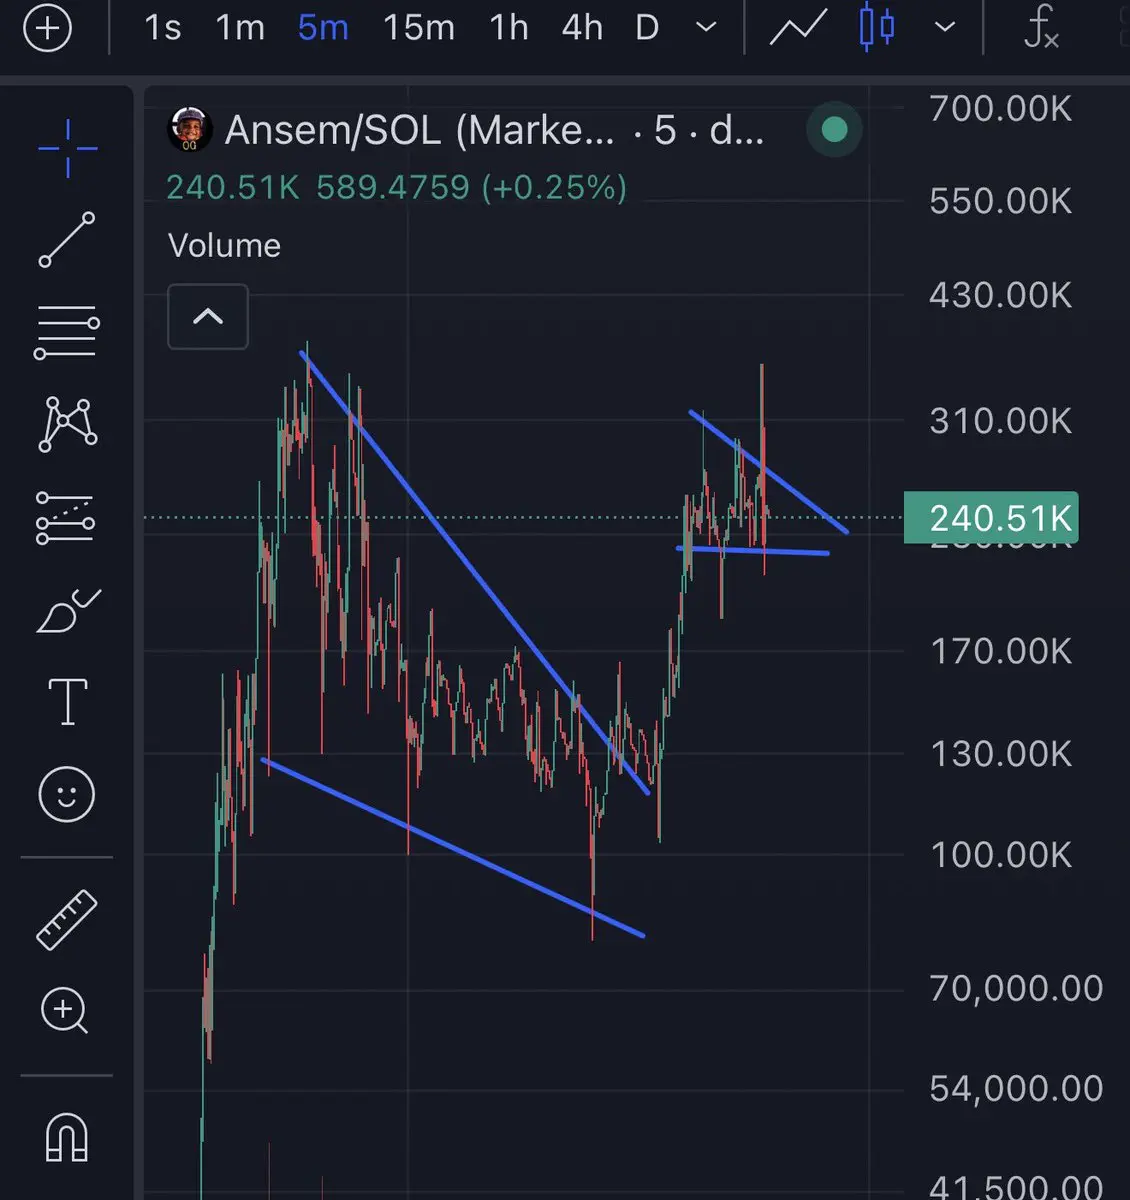Select the trend line drawing tool
Screen dimensions: 1130x1200
tap(67, 240)
